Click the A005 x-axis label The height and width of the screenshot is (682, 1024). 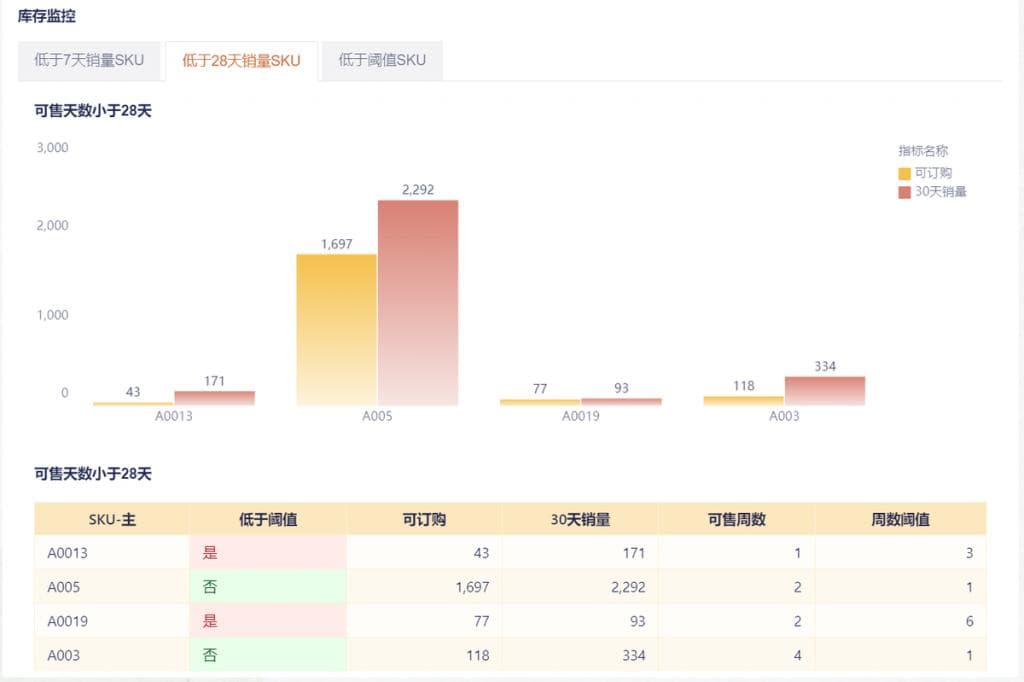[377, 416]
